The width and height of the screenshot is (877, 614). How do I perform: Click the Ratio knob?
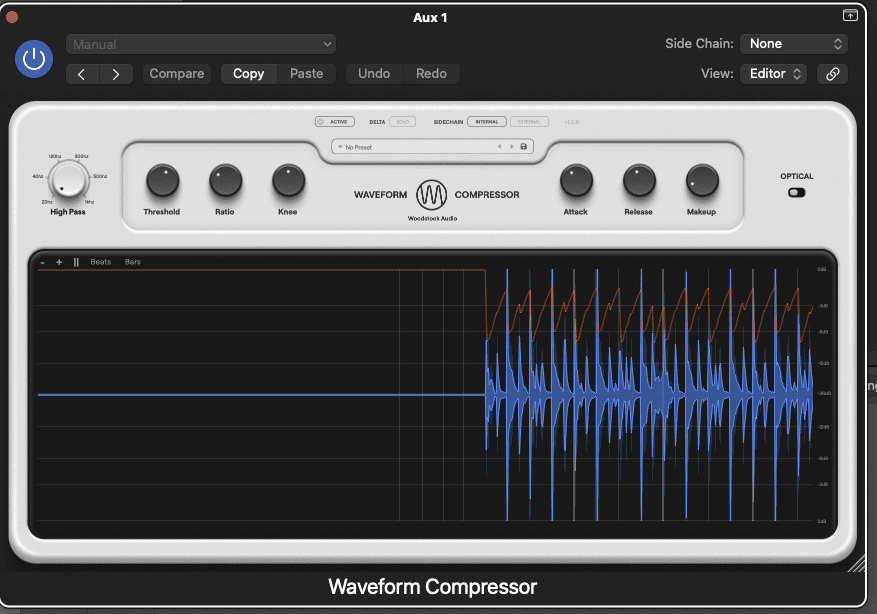(x=225, y=181)
